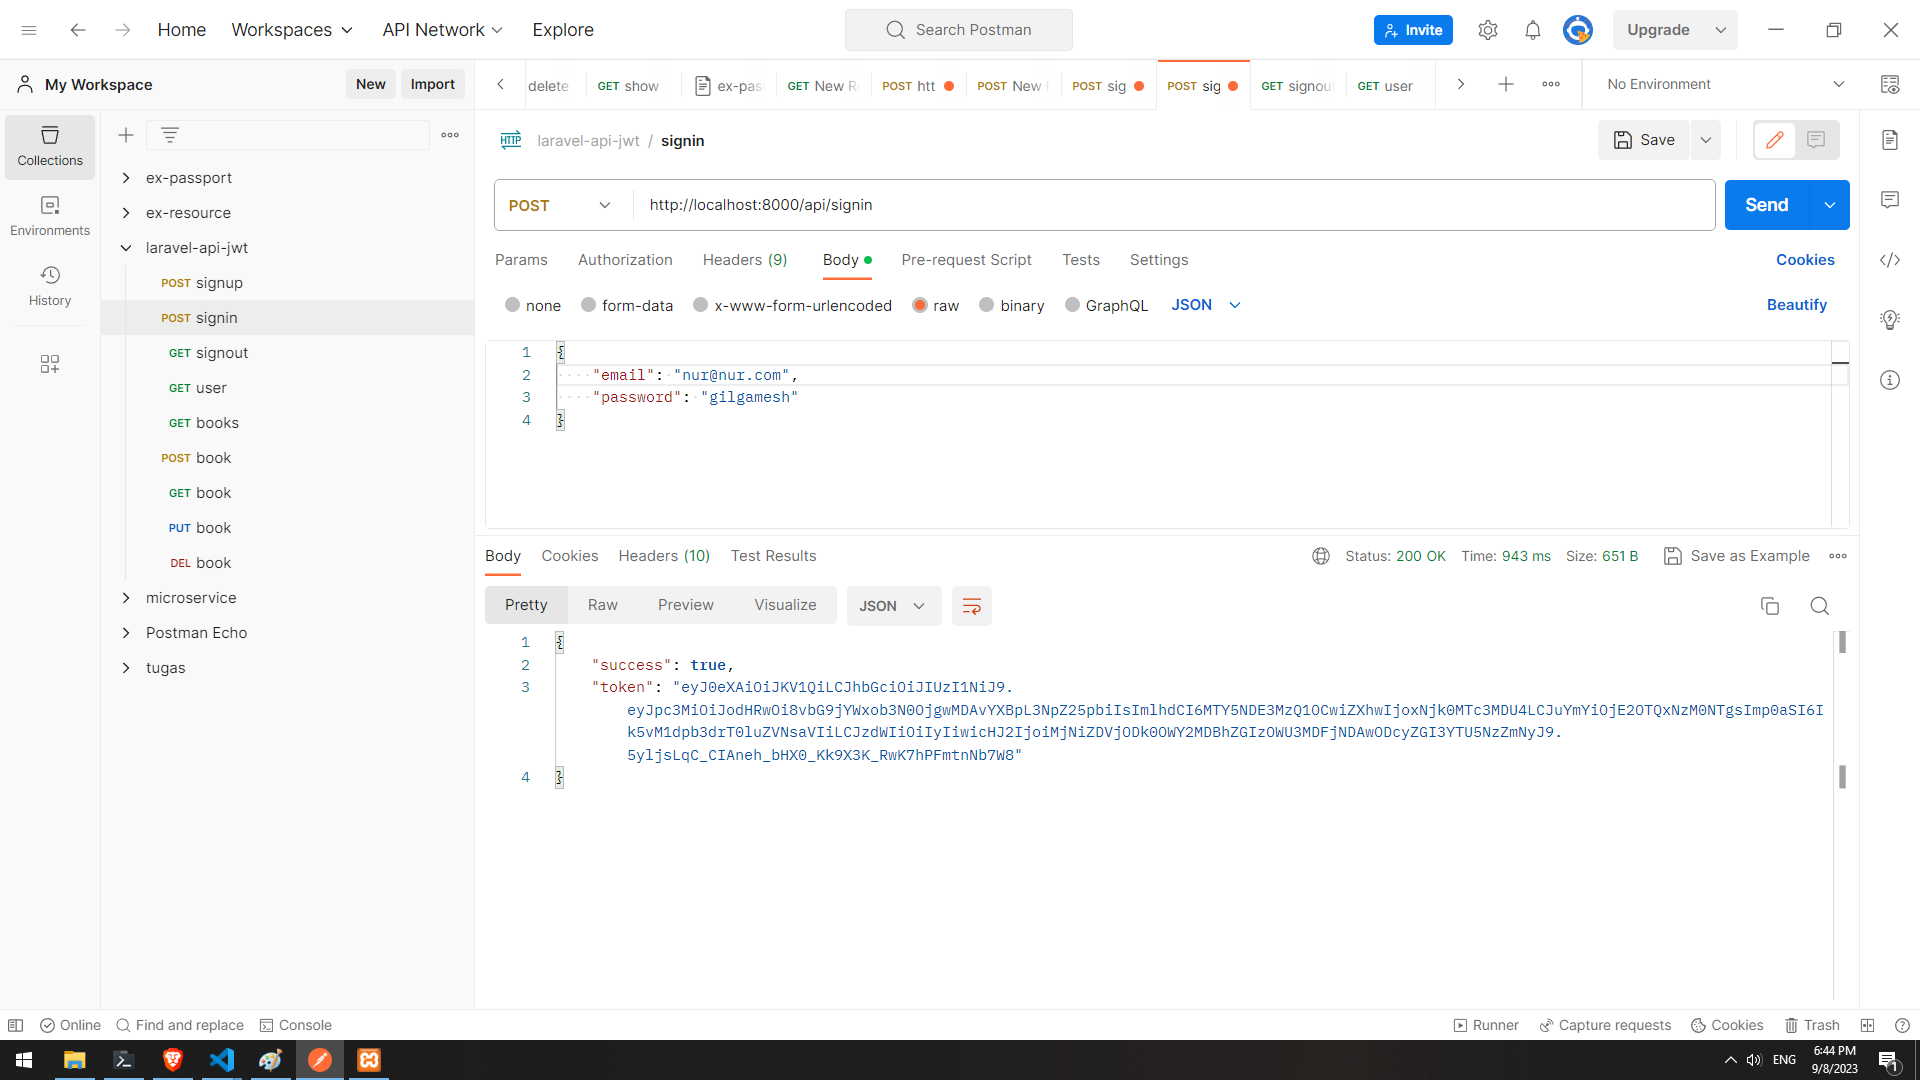Open the notifications bell icon
Screen dimensions: 1920x1080
(1532, 30)
